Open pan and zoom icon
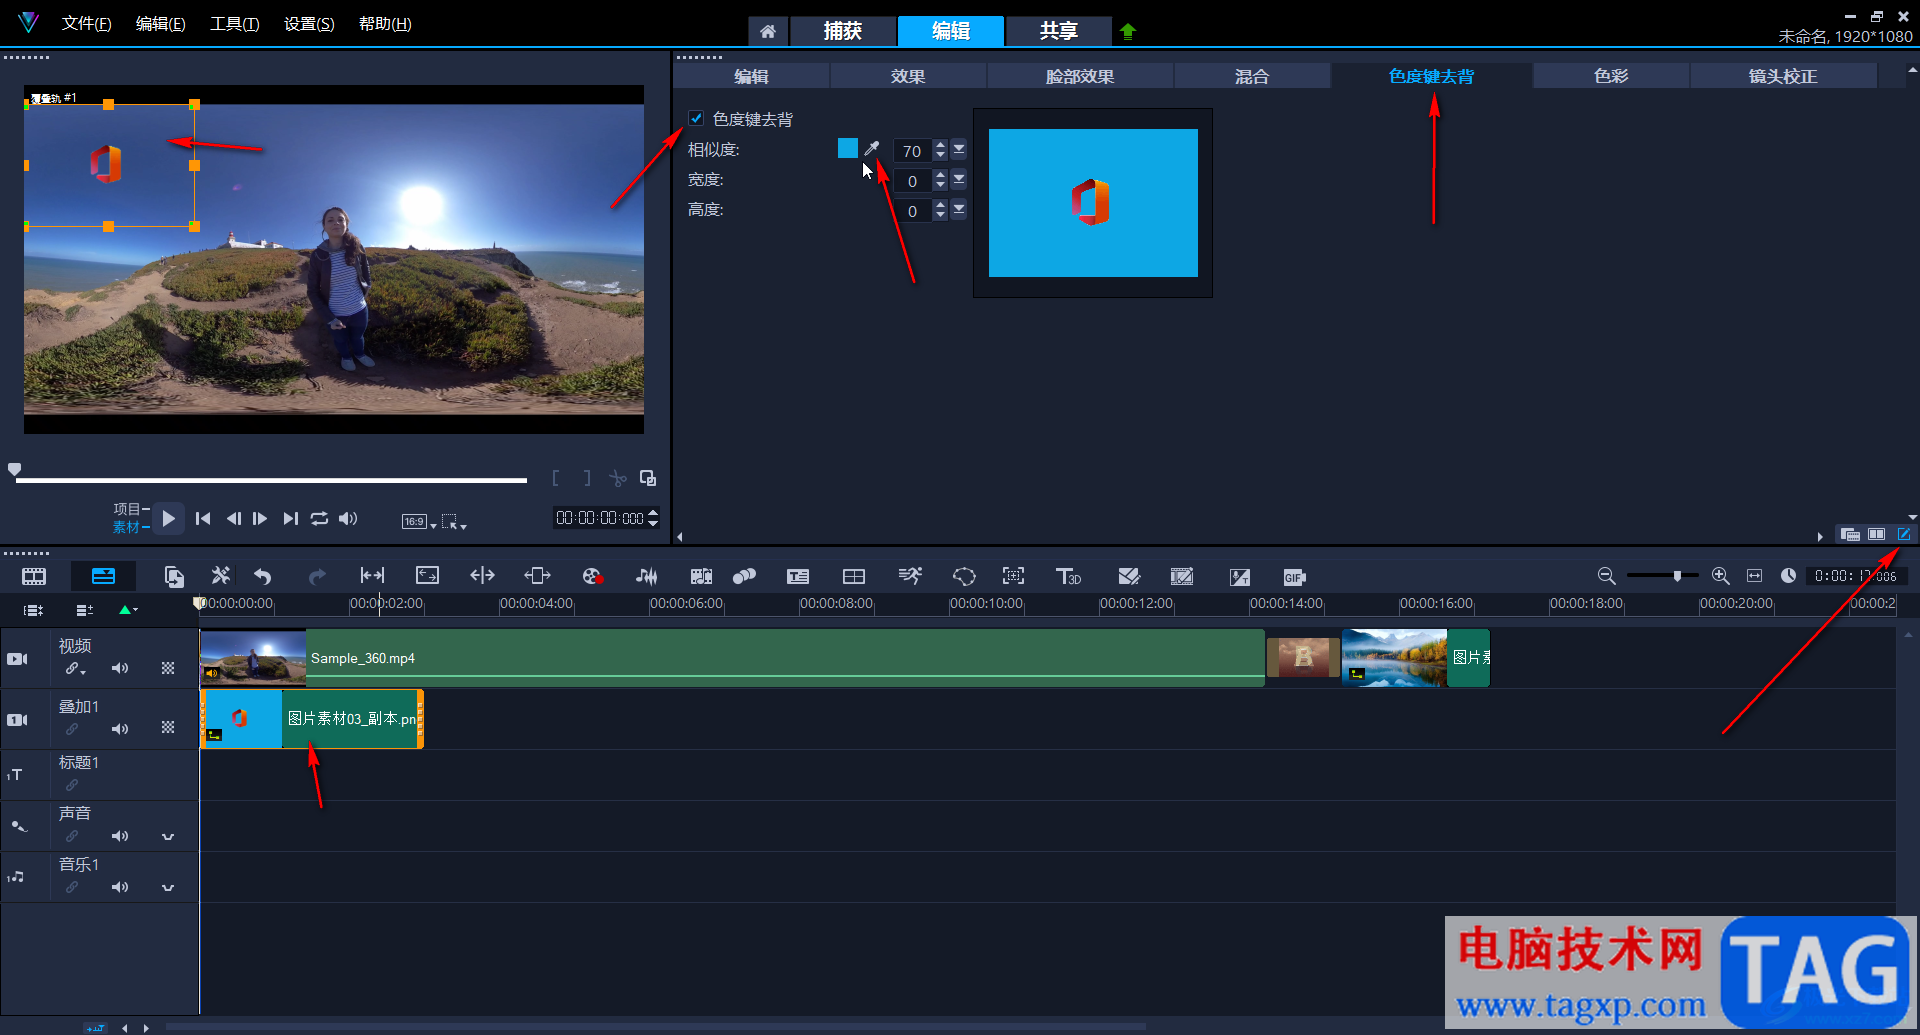 1013,576
